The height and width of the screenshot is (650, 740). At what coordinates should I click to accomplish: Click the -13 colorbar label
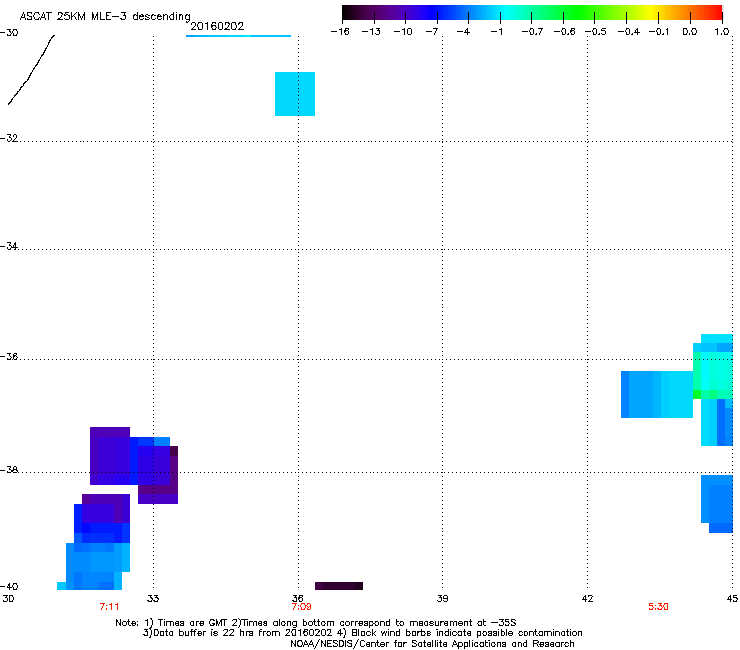point(371,32)
